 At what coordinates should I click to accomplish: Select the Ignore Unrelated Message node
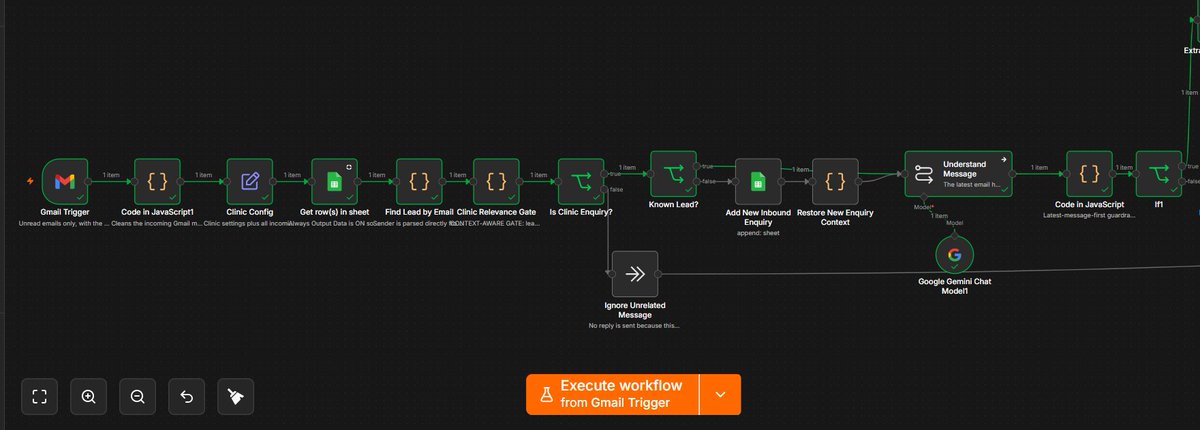635,274
